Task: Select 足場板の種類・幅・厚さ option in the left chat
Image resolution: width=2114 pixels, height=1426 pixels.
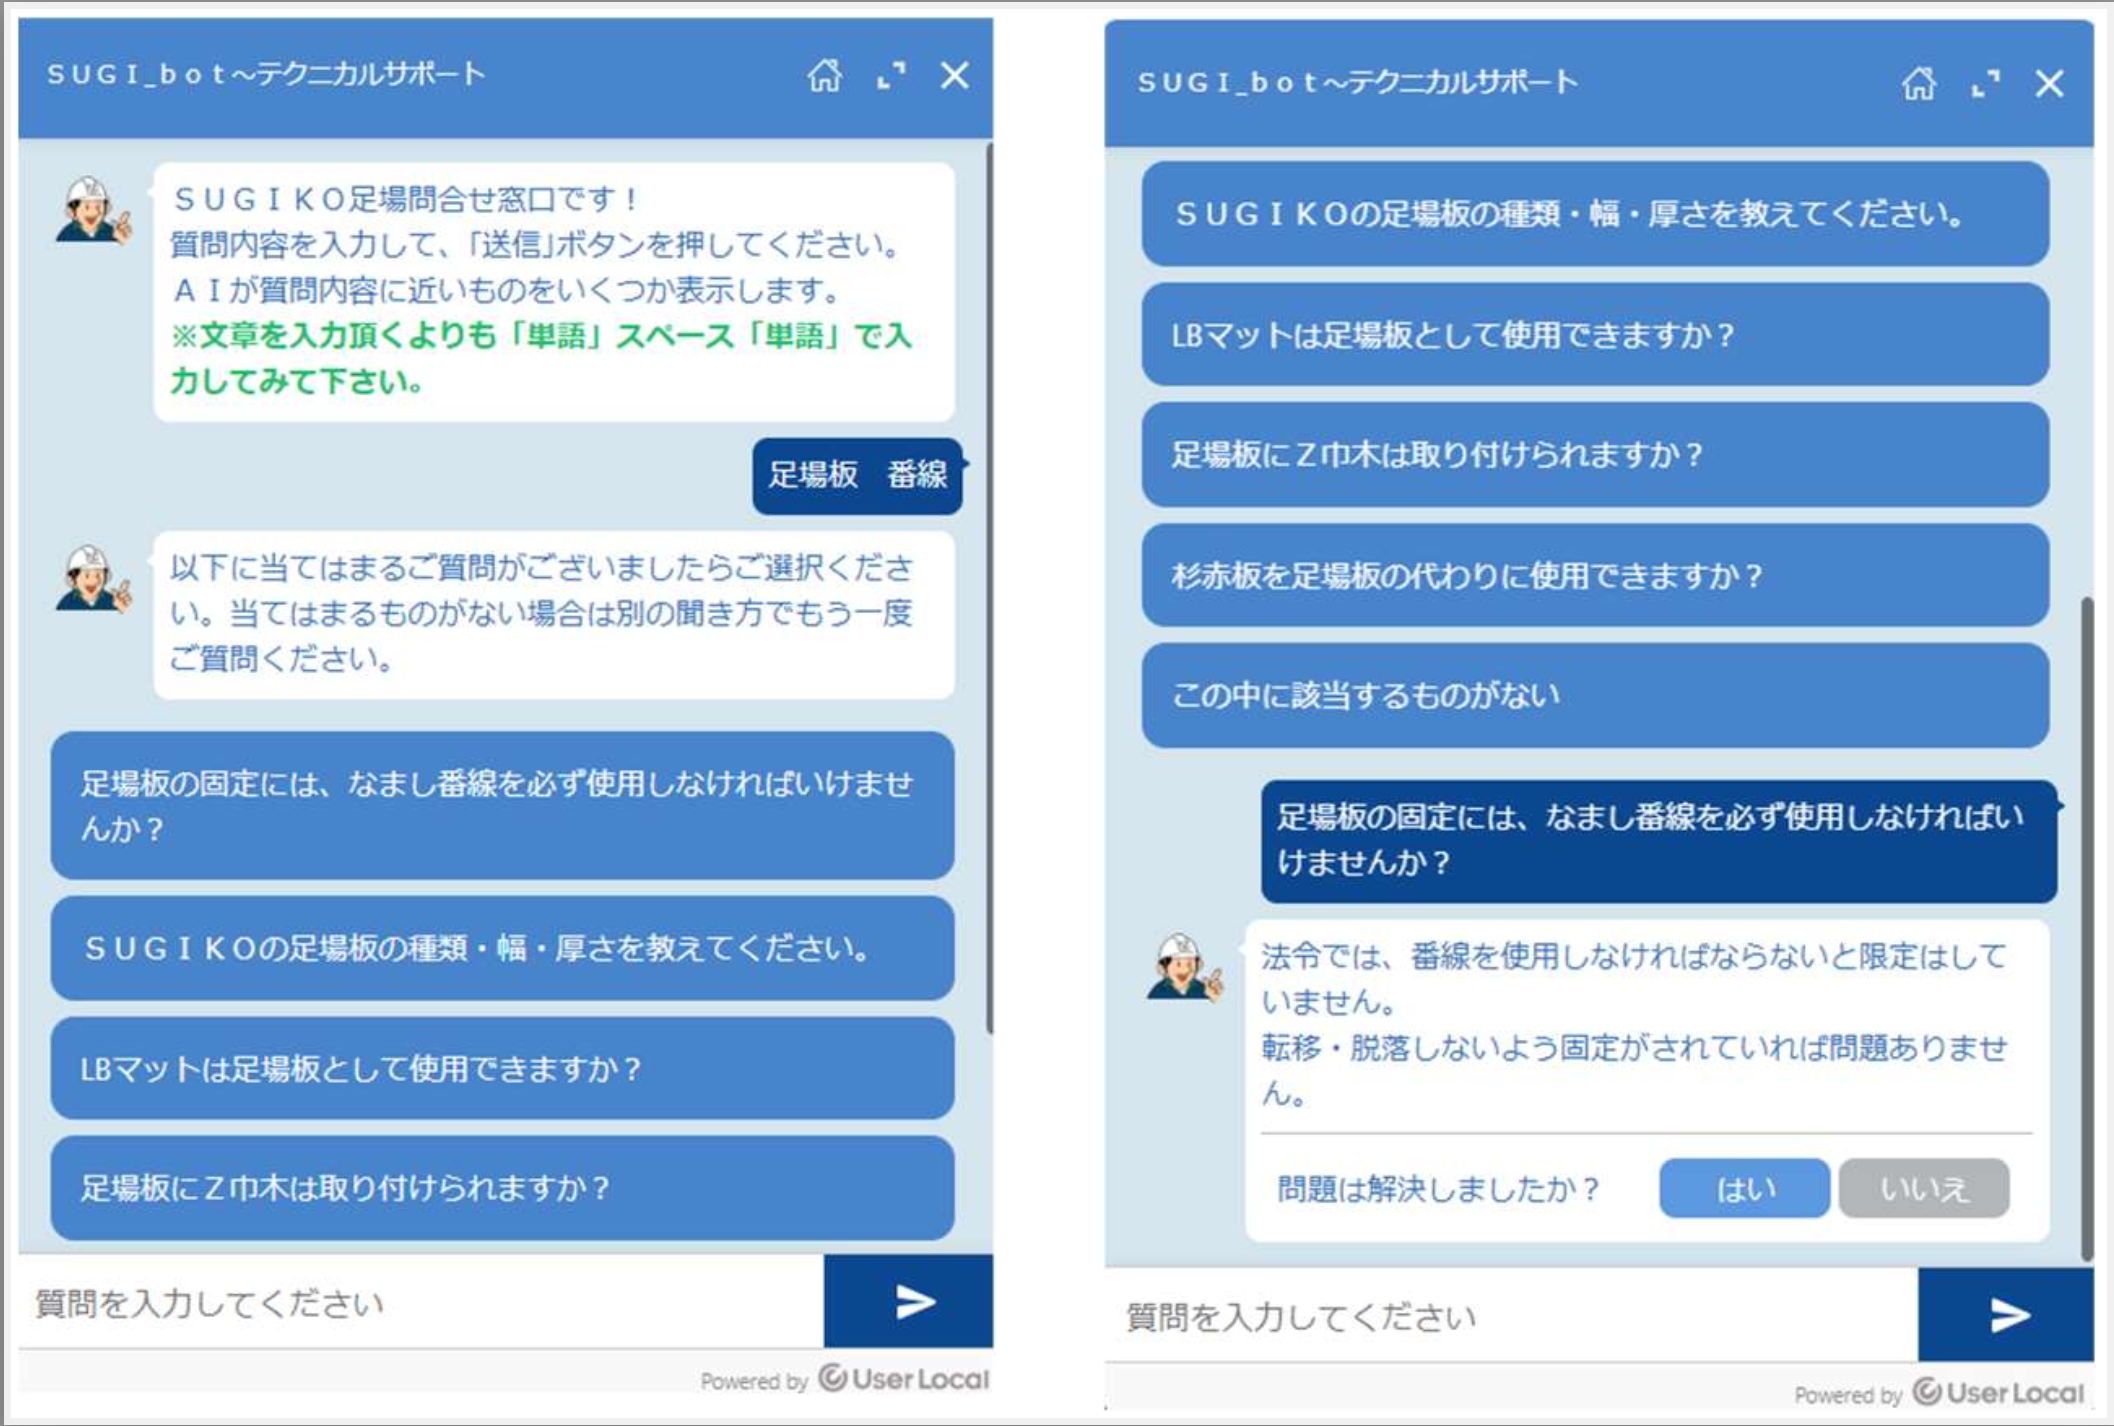Action: (502, 948)
